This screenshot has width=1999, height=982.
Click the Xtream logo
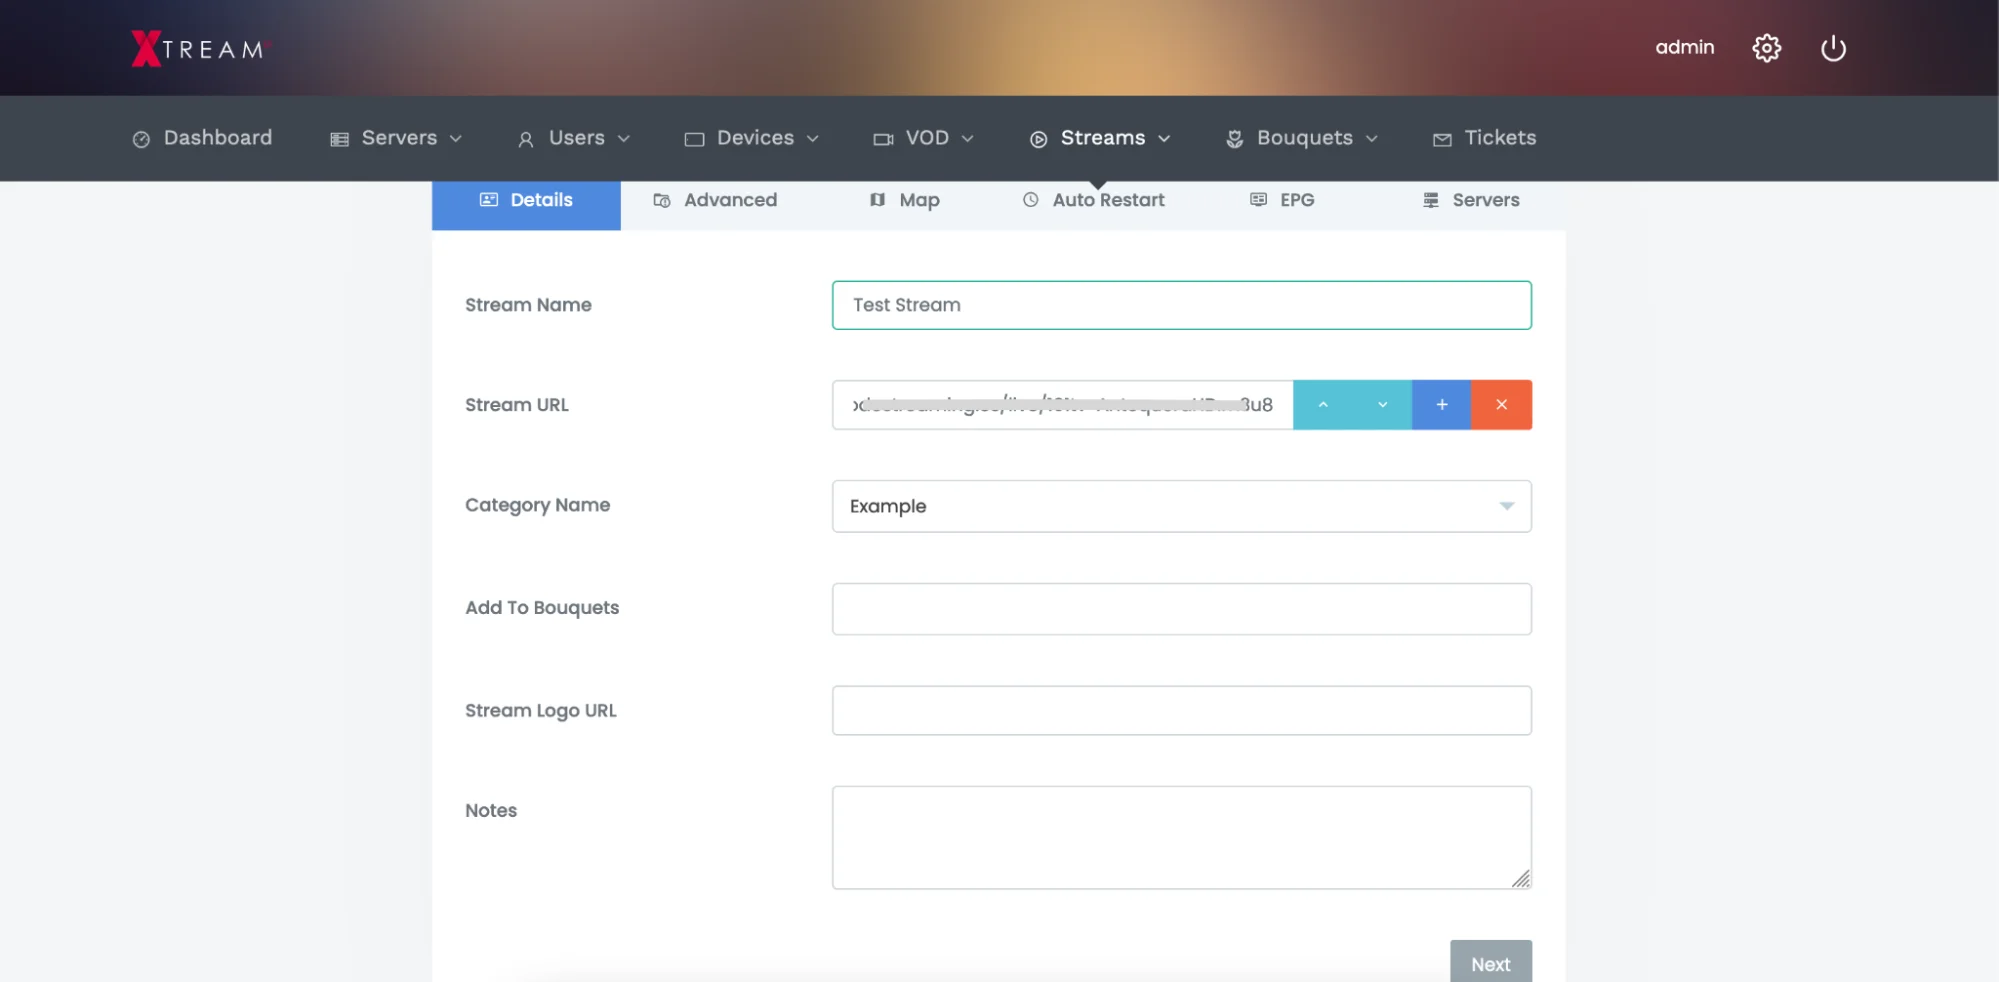tap(198, 49)
